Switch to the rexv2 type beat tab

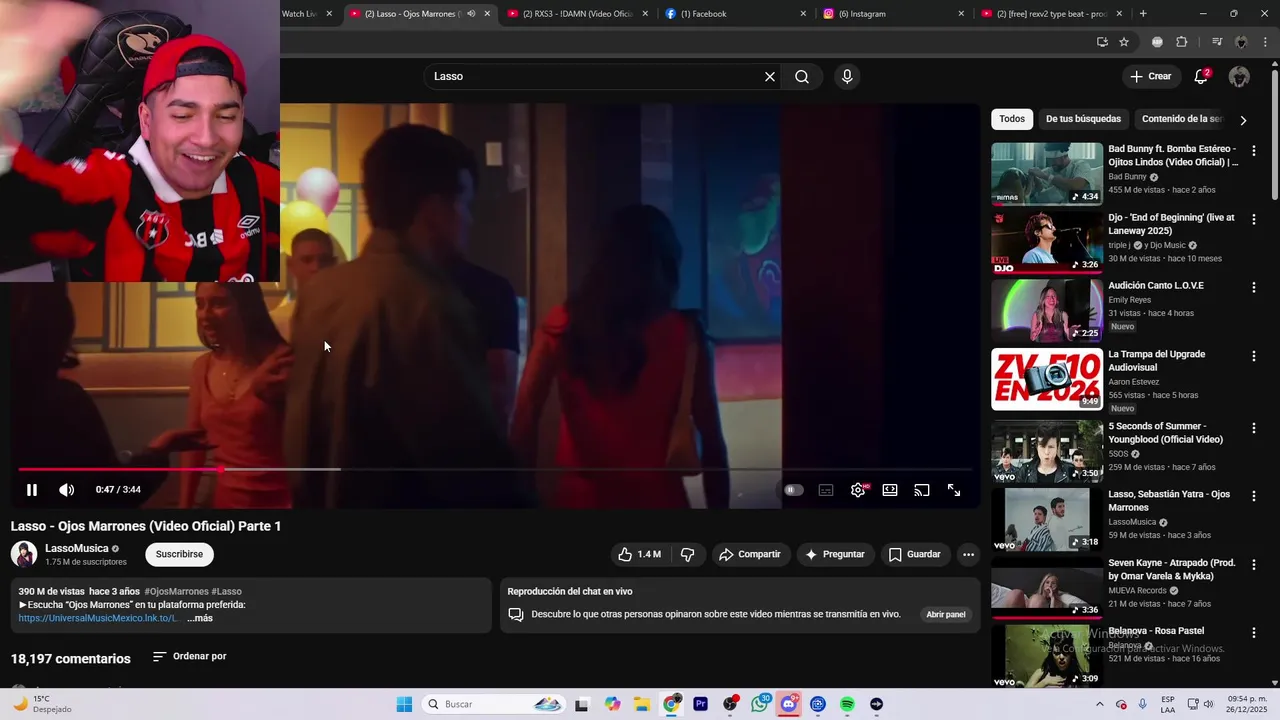(1052, 14)
